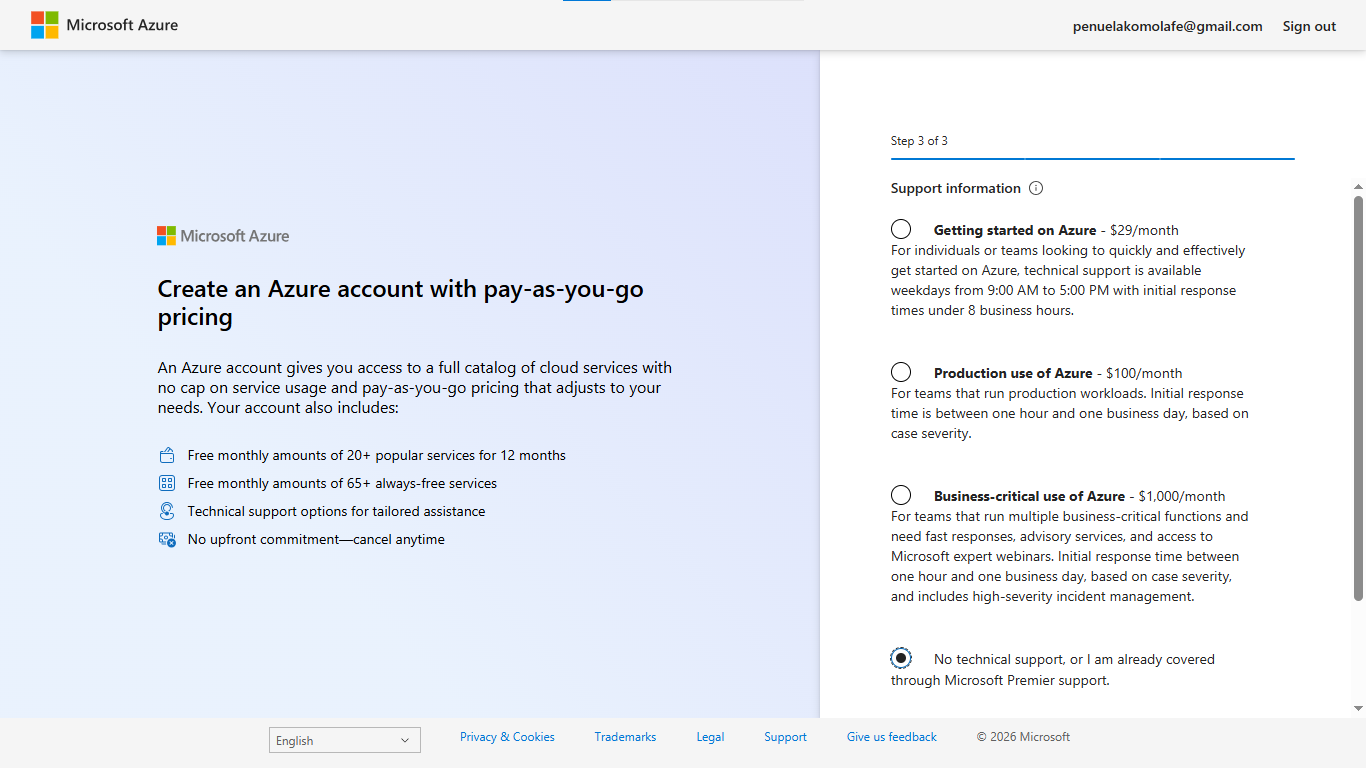1366x768 pixels.
Task: Open the Privacy & Cookies link
Action: [507, 737]
